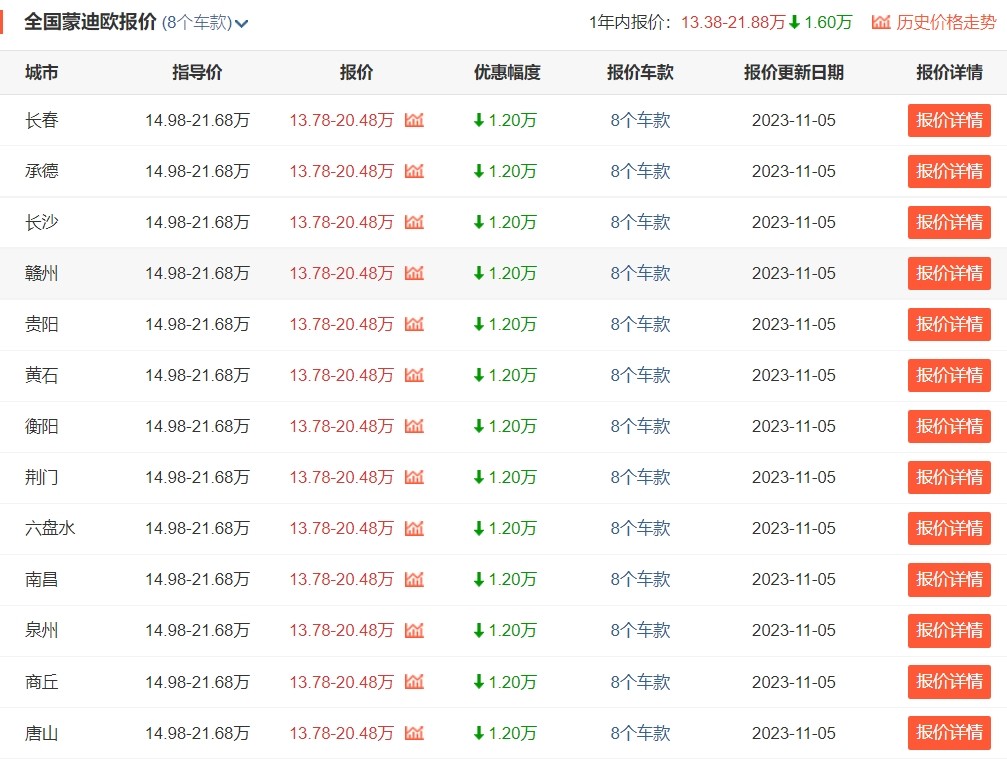Click the 优惠幅度 column header

[x=507, y=72]
